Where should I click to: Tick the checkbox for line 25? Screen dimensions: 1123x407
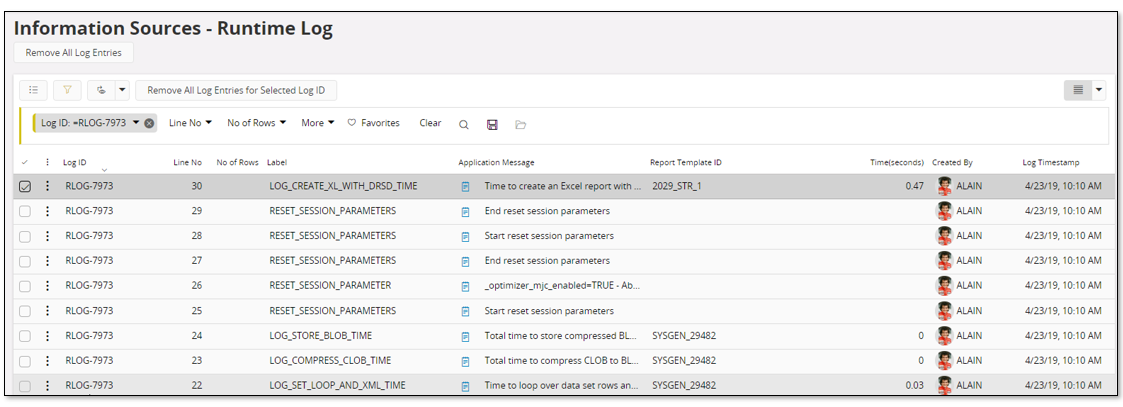25,311
